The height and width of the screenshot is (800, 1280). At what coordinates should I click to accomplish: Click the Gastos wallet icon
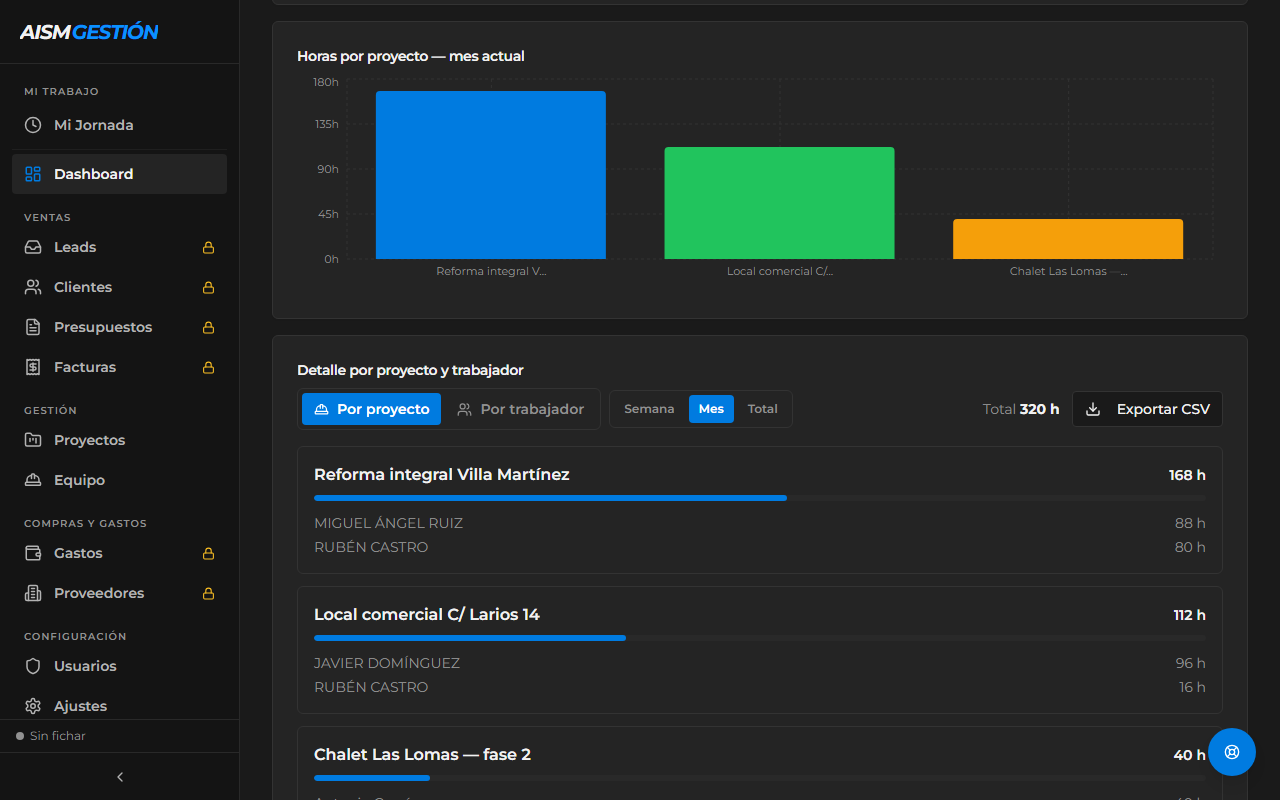tap(33, 553)
